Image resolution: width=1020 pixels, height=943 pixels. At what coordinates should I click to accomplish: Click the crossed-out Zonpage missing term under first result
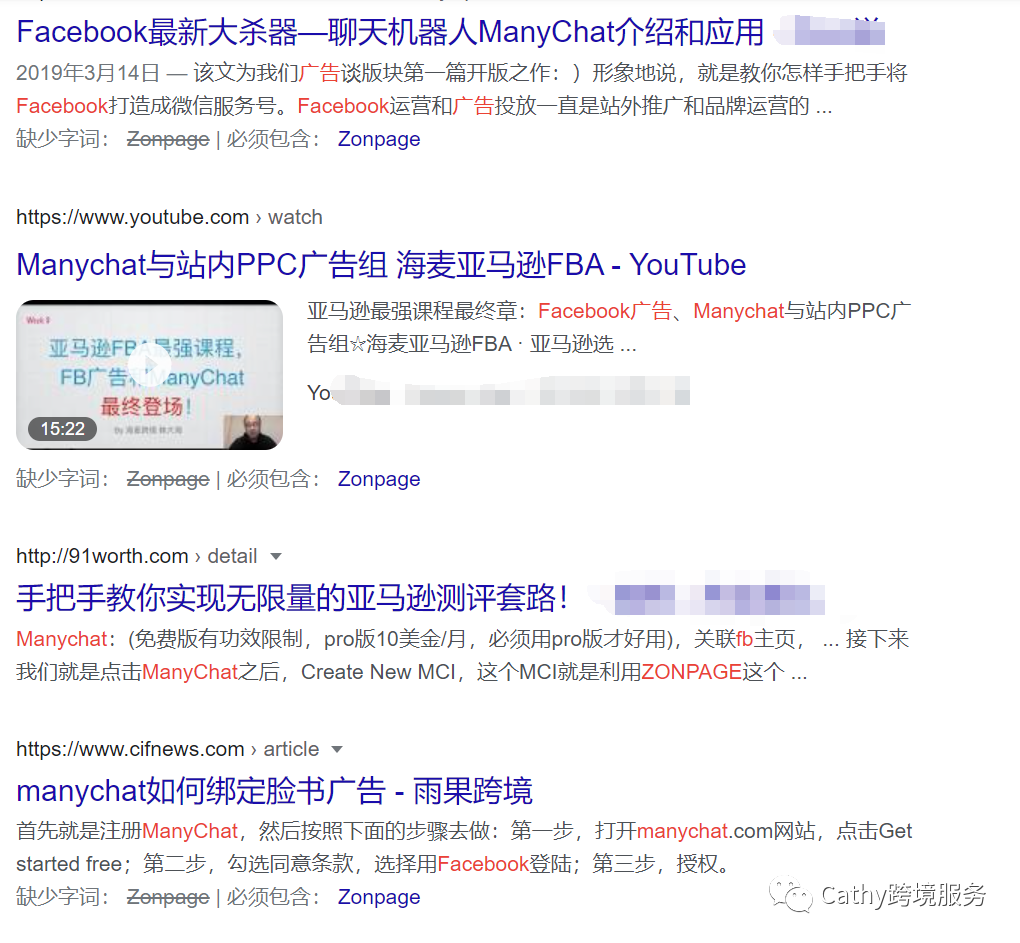point(167,139)
